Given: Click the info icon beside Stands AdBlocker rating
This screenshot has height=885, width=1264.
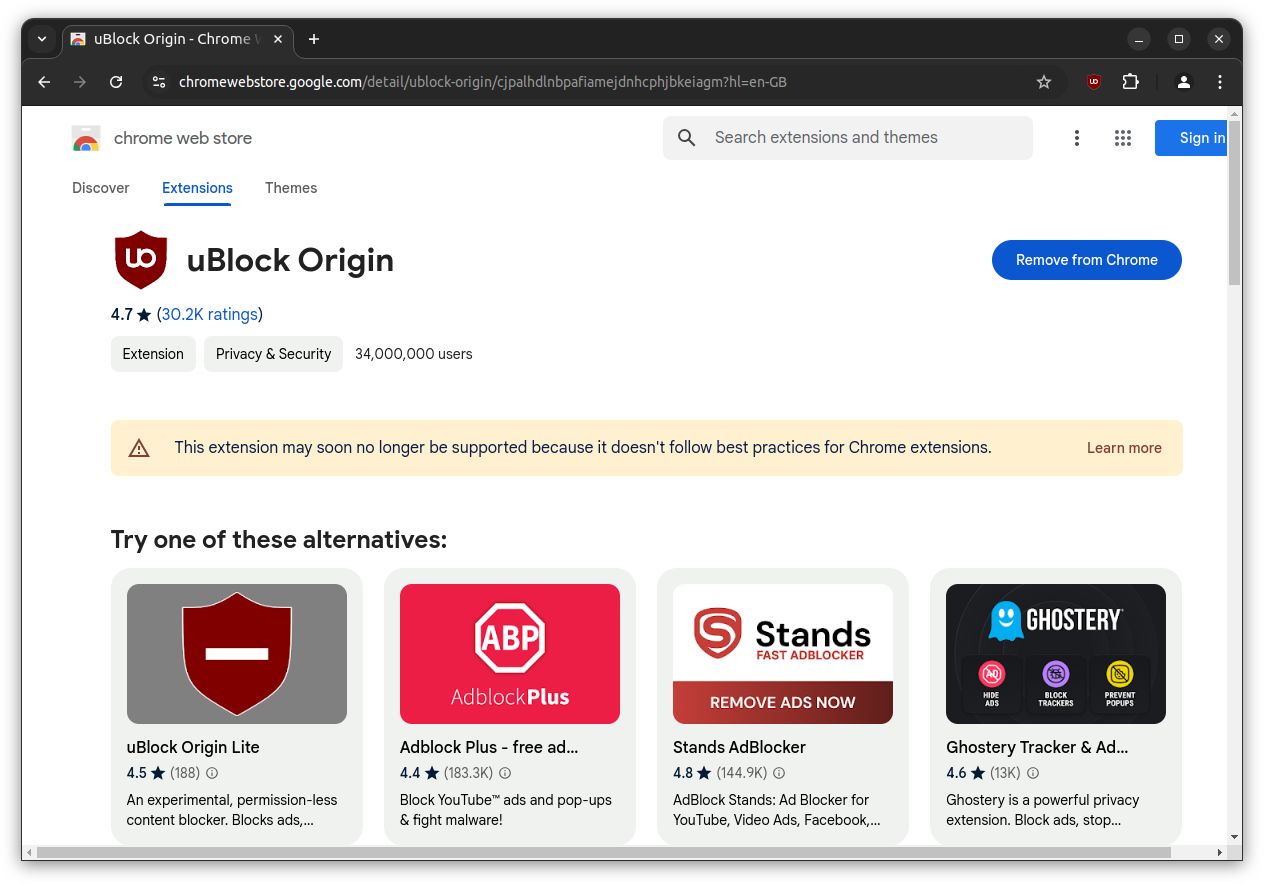Looking at the screenshot, I should click(x=779, y=773).
